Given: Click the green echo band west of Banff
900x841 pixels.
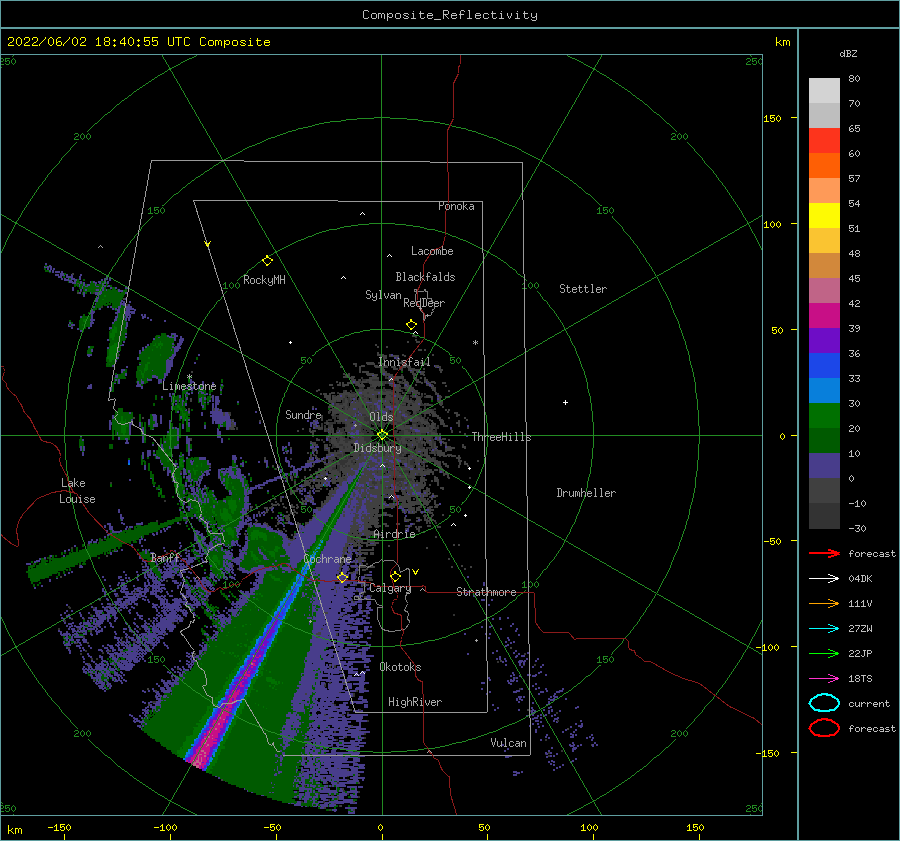Looking at the screenshot, I should pyautogui.click(x=106, y=548).
